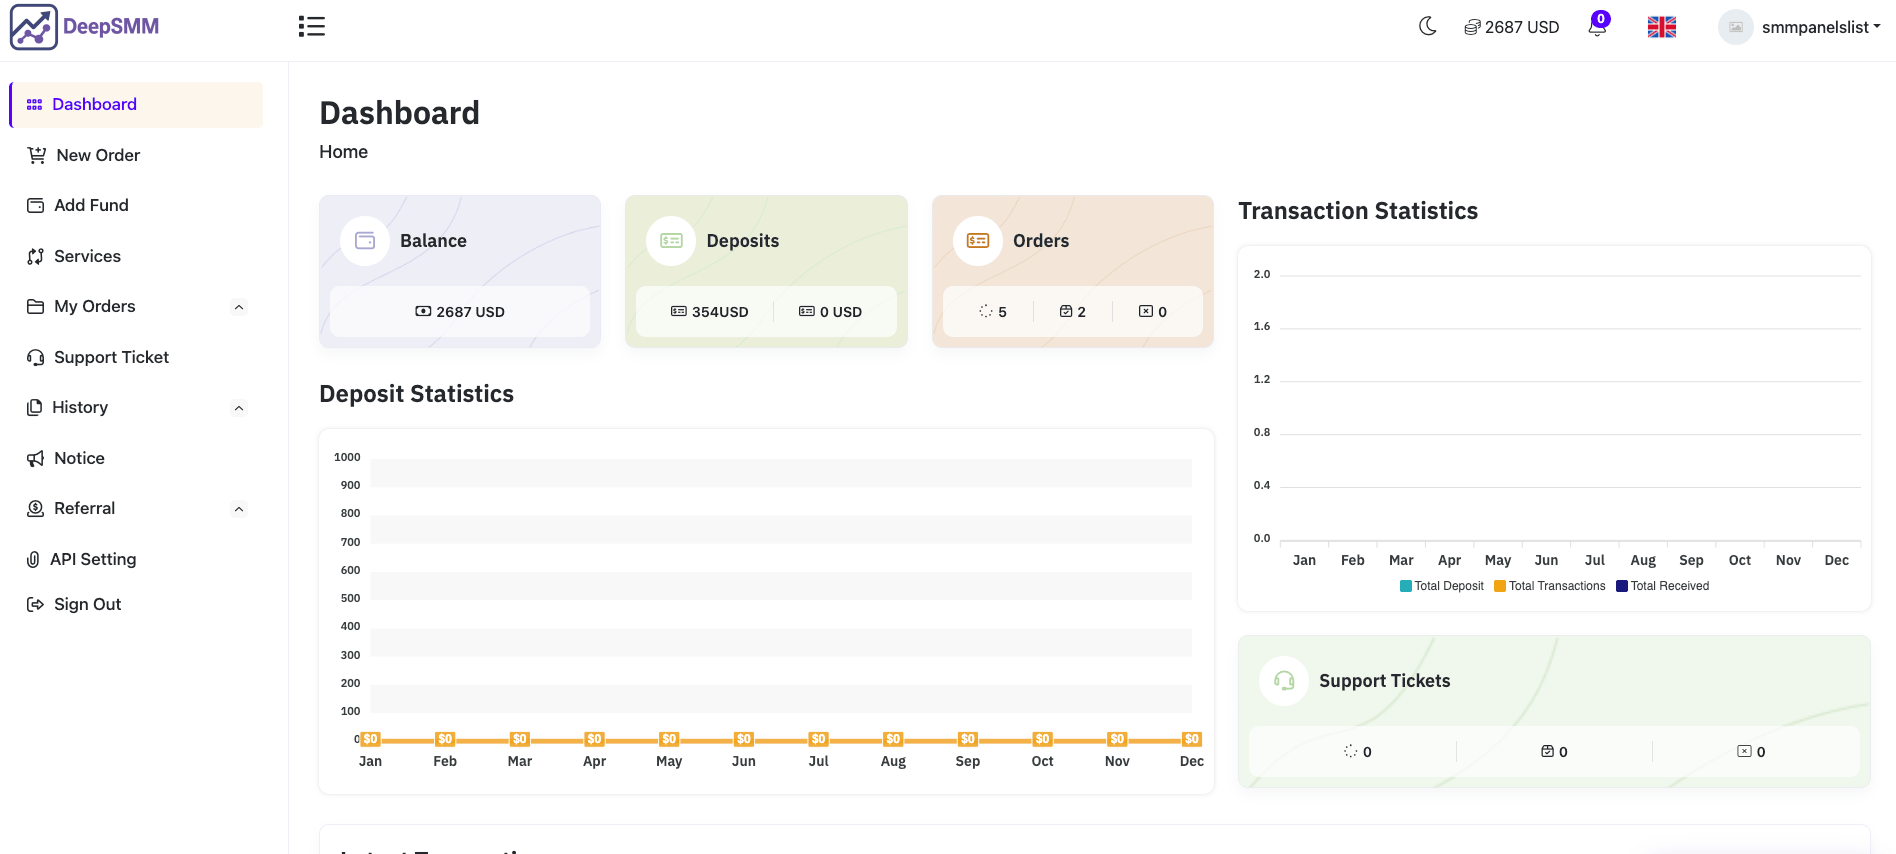
Task: Click Sign Out in sidebar
Action: pyautogui.click(x=87, y=604)
